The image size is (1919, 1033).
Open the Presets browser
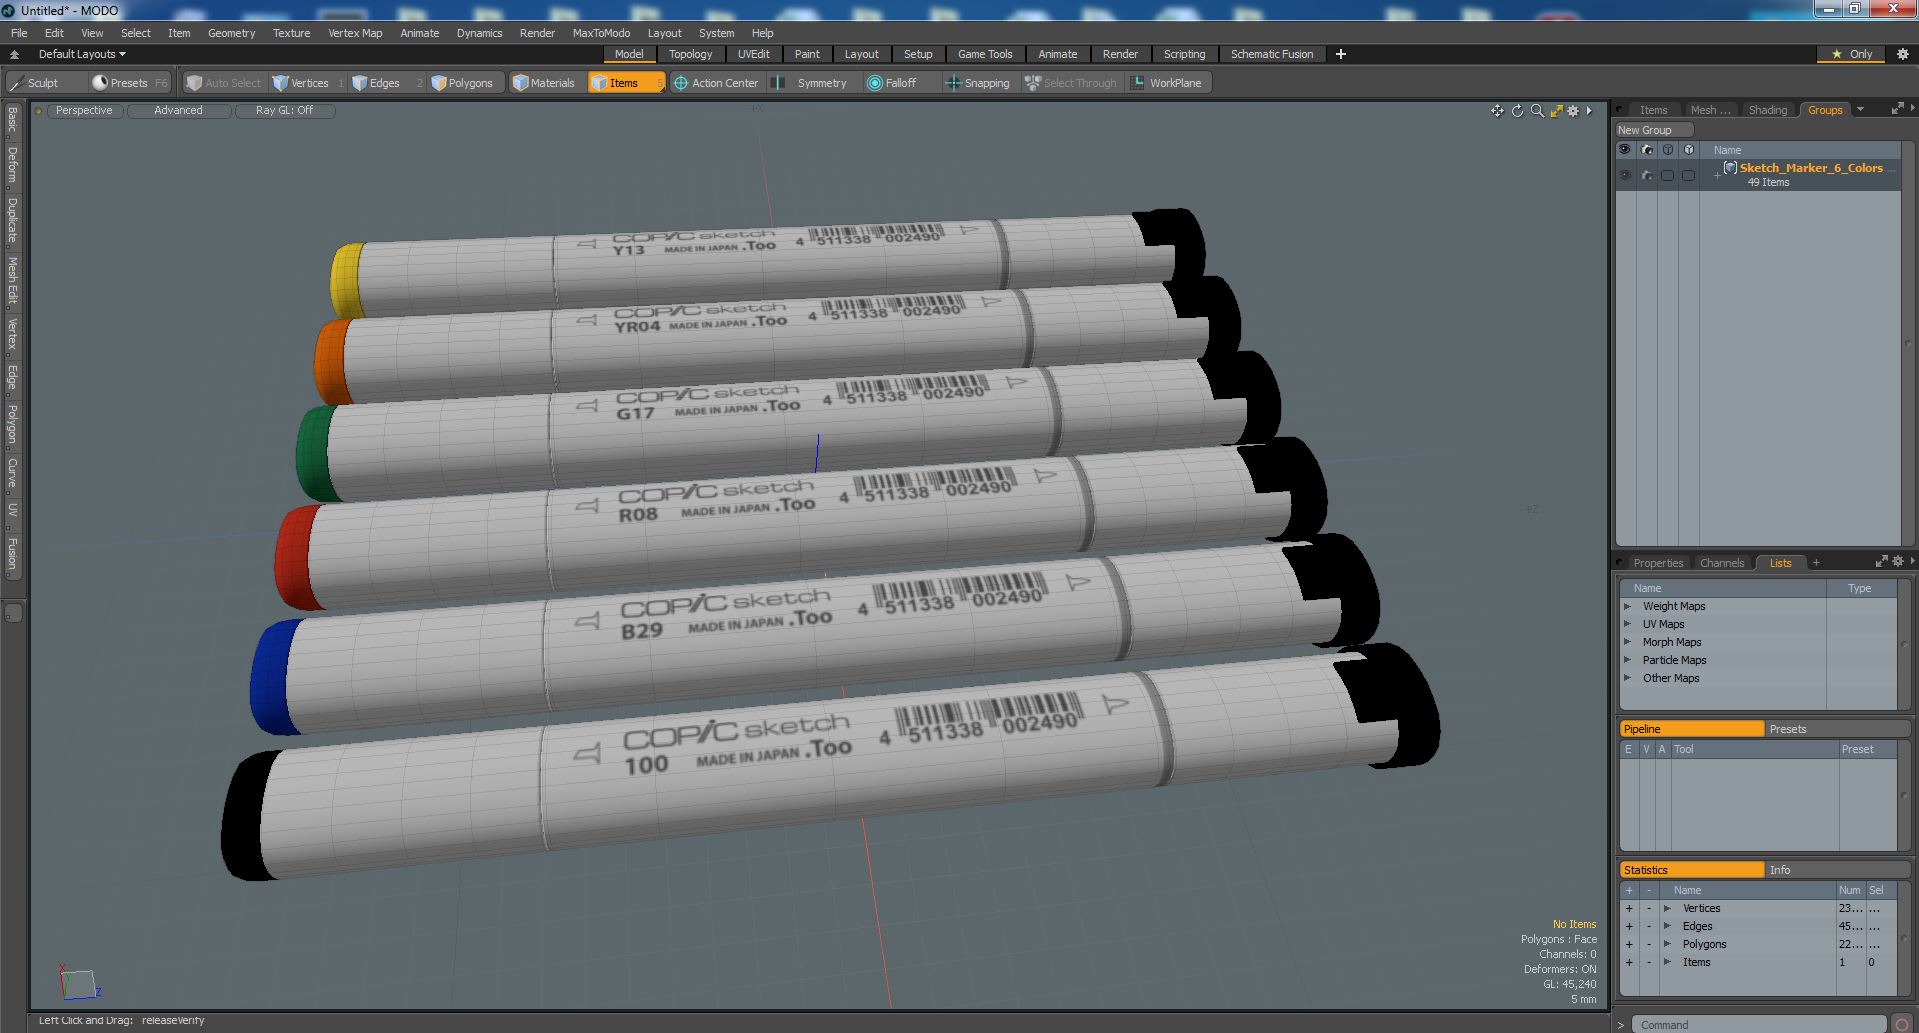point(130,83)
